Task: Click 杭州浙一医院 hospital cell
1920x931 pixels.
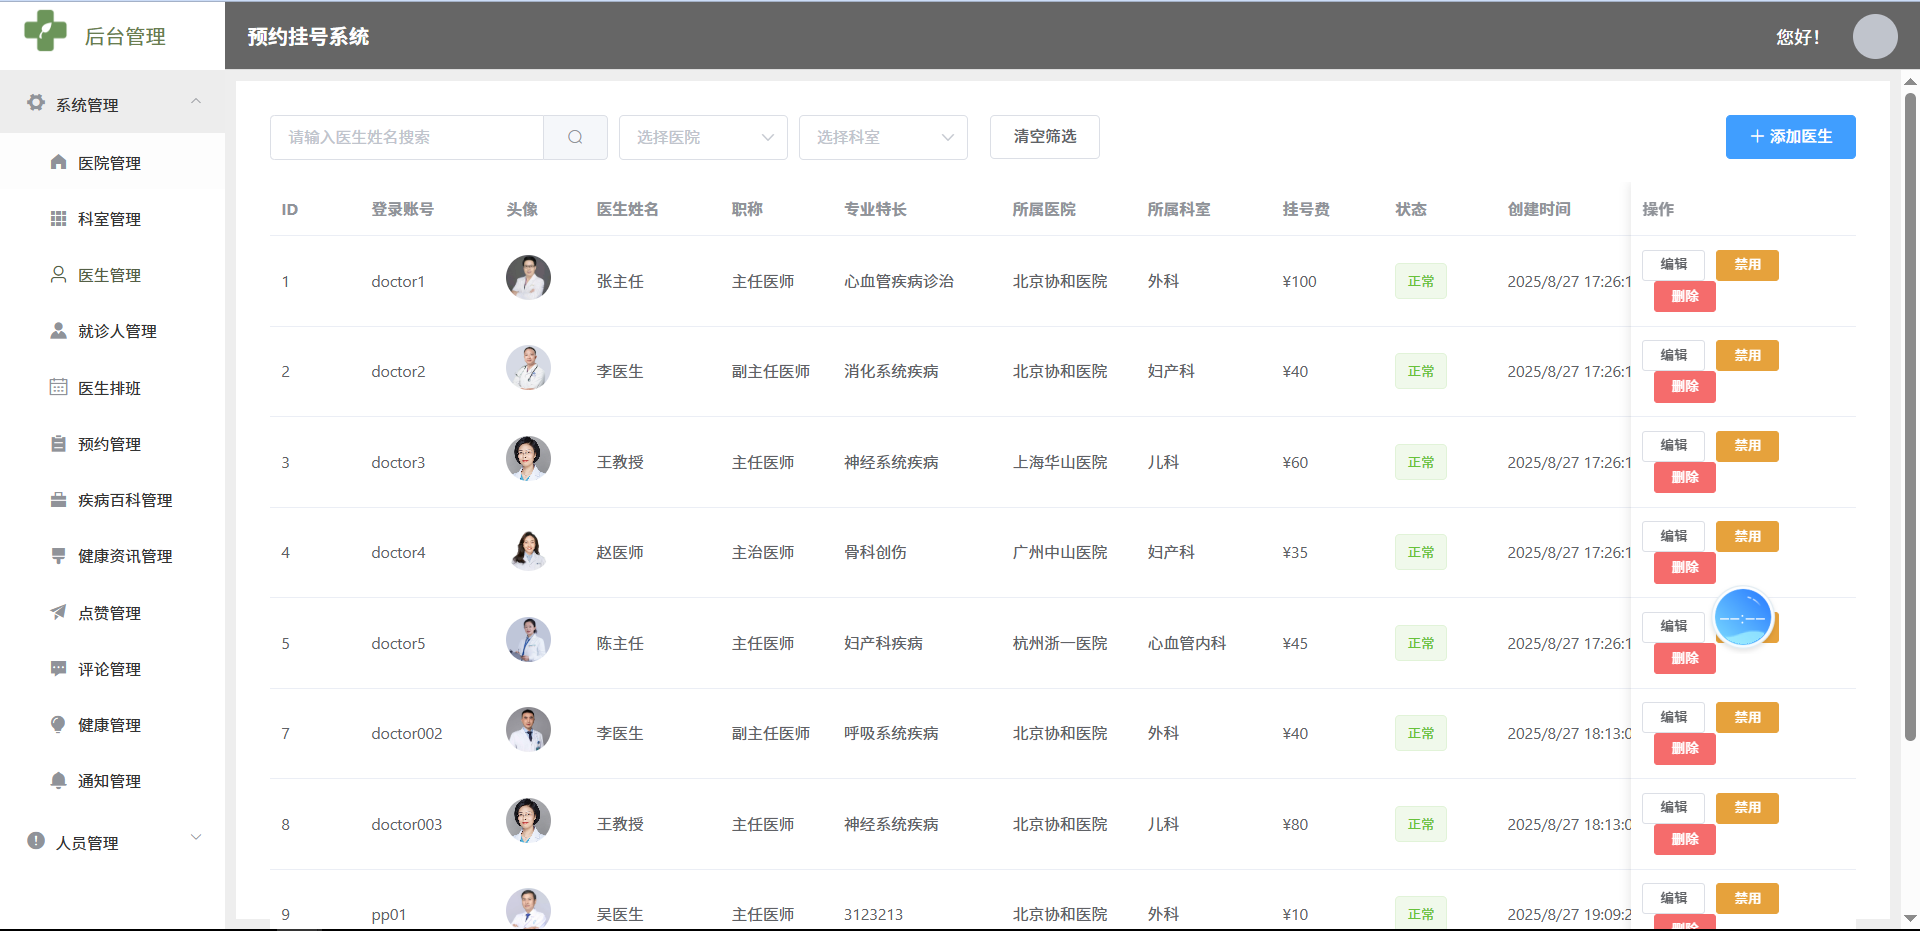Action: tap(1060, 643)
